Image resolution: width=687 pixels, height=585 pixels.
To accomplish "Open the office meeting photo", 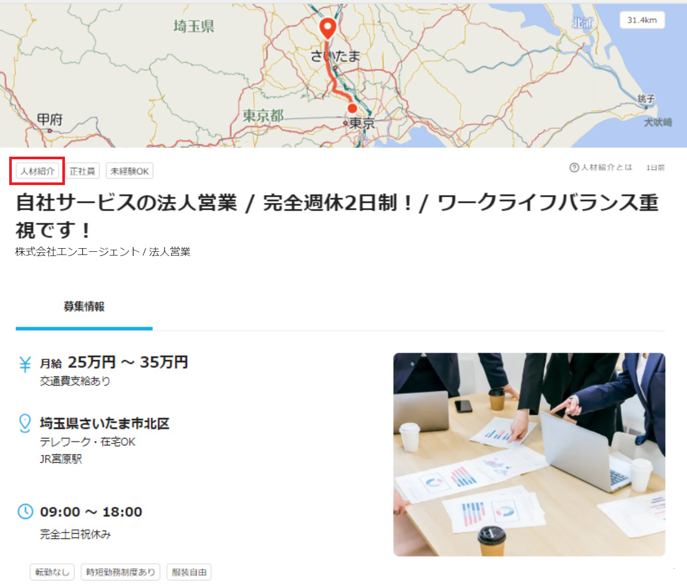I will (x=529, y=454).
